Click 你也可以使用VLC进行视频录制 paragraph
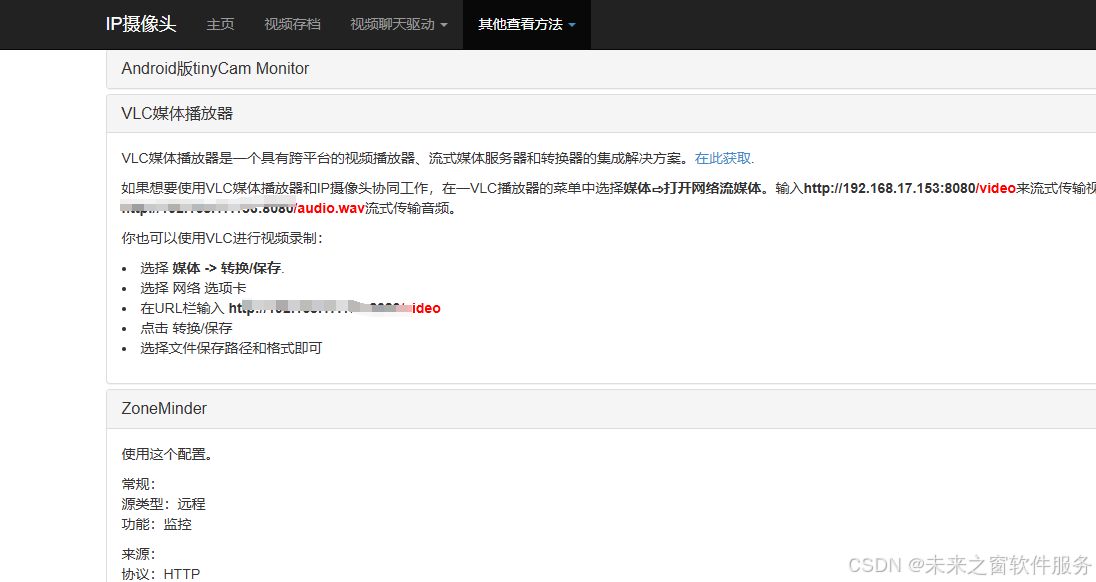Screen dimensions: 1096x582 pyautogui.click(x=222, y=238)
